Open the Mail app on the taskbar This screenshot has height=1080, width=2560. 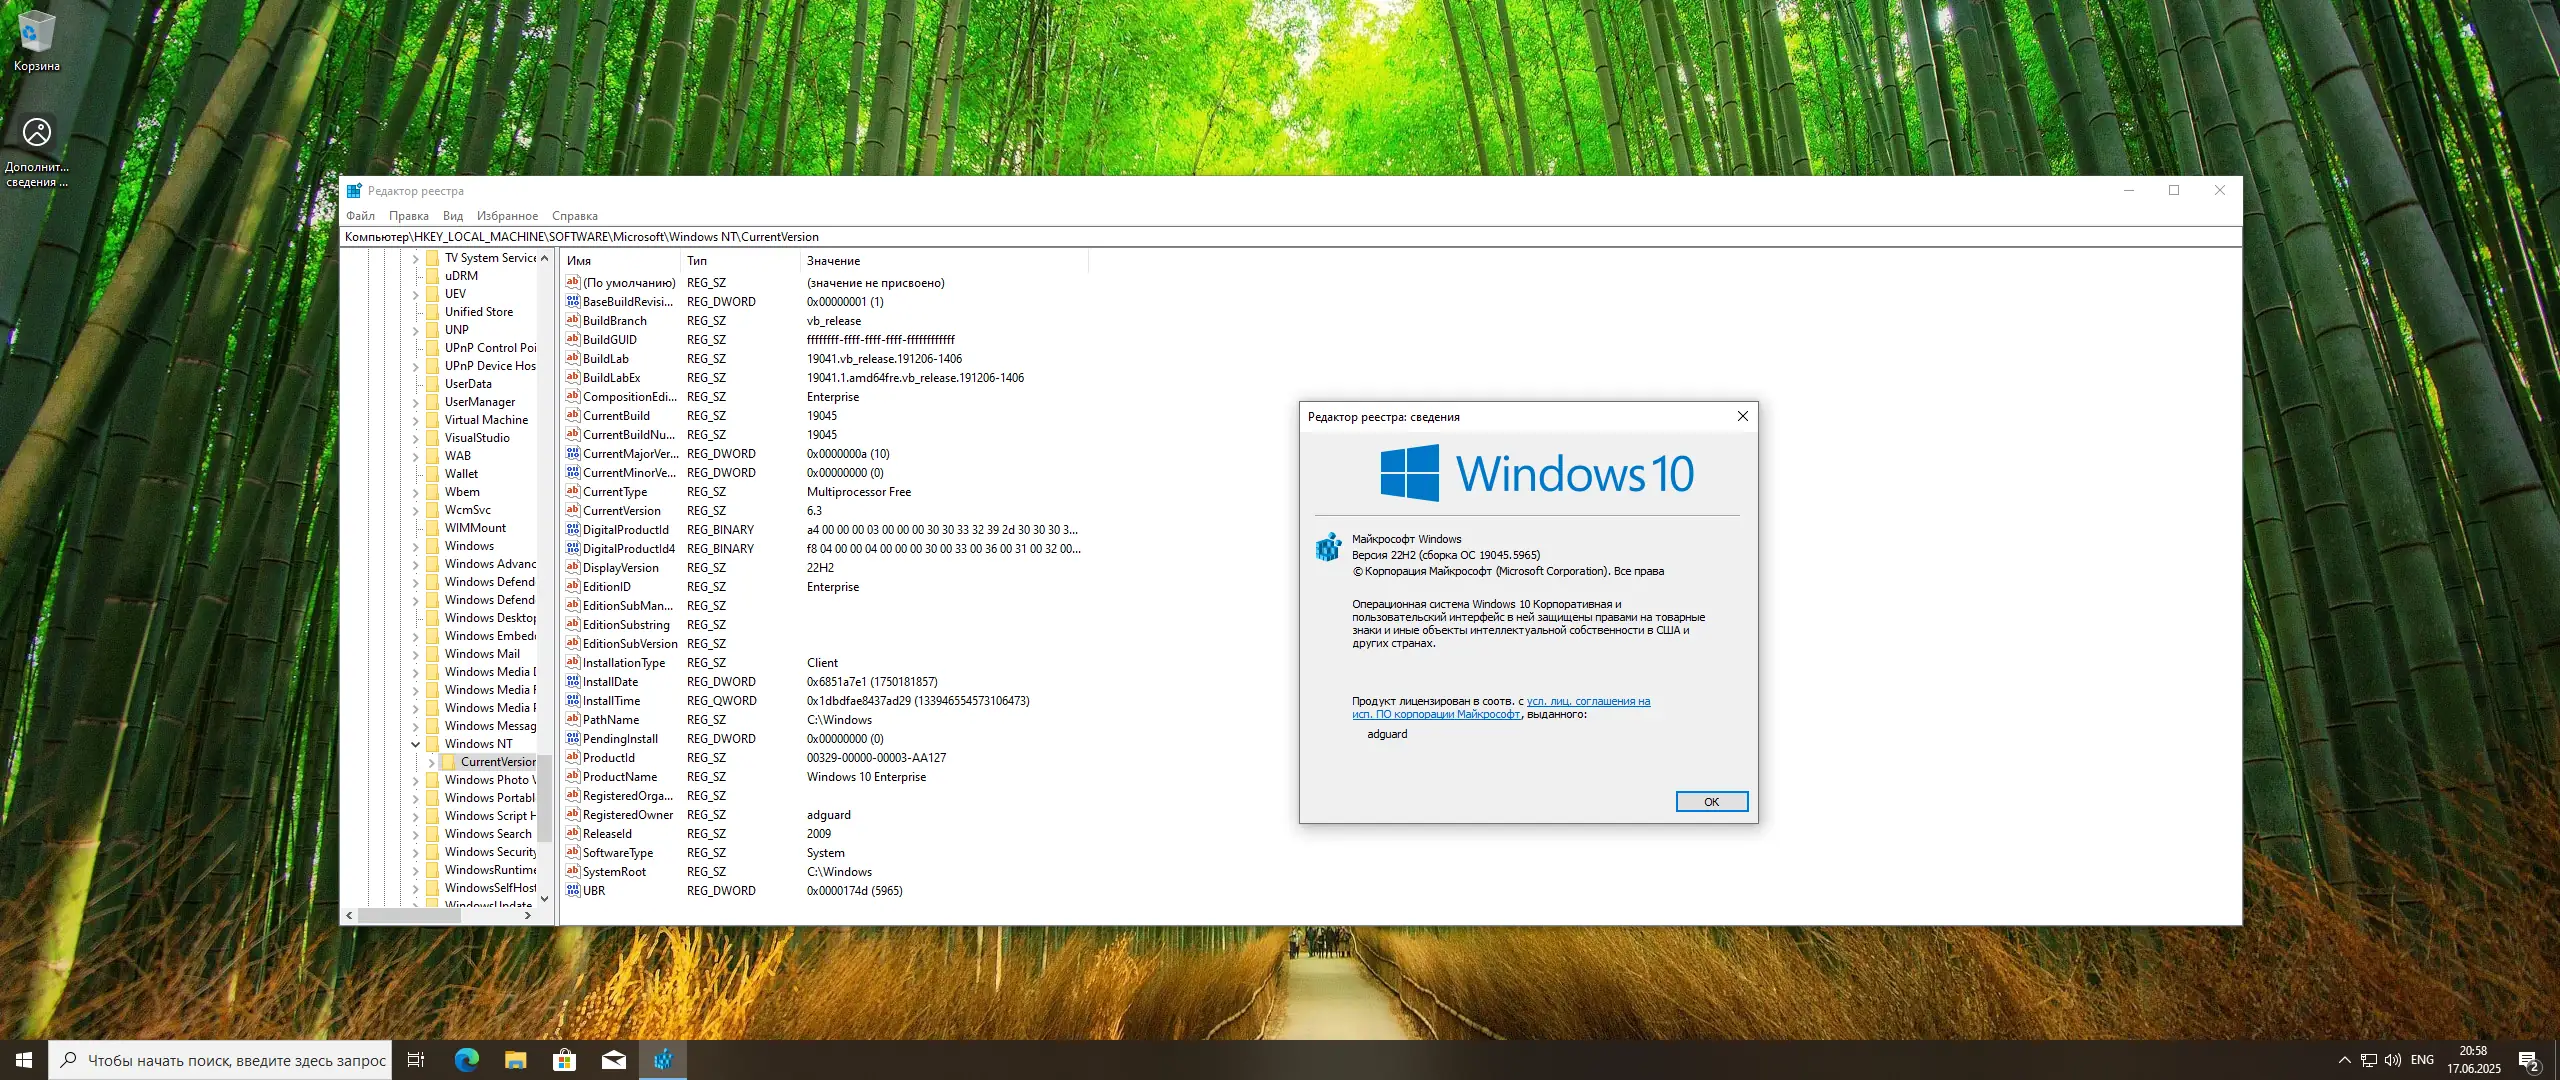click(613, 1060)
